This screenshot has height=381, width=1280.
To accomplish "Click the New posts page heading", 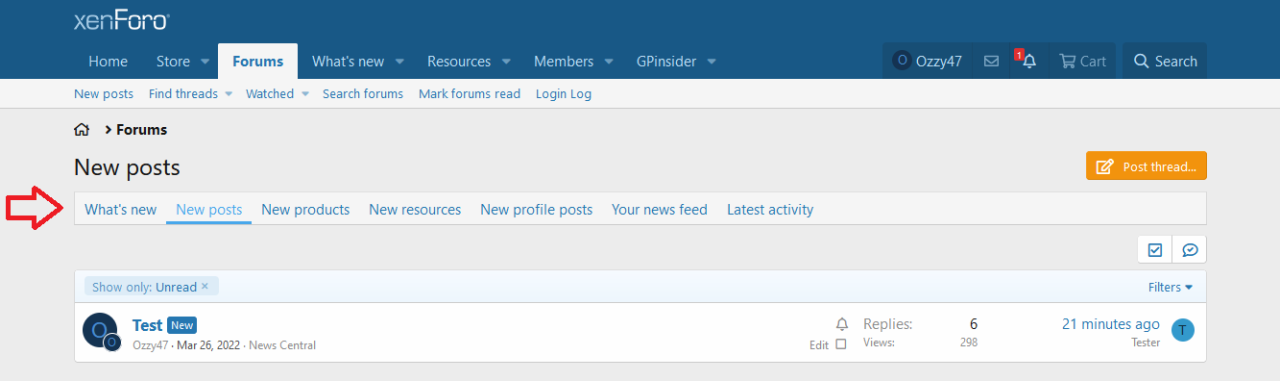I will 127,167.
